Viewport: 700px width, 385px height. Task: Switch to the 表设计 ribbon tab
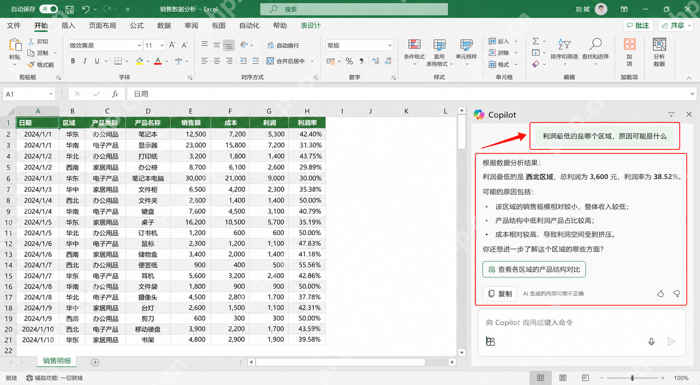coord(310,25)
